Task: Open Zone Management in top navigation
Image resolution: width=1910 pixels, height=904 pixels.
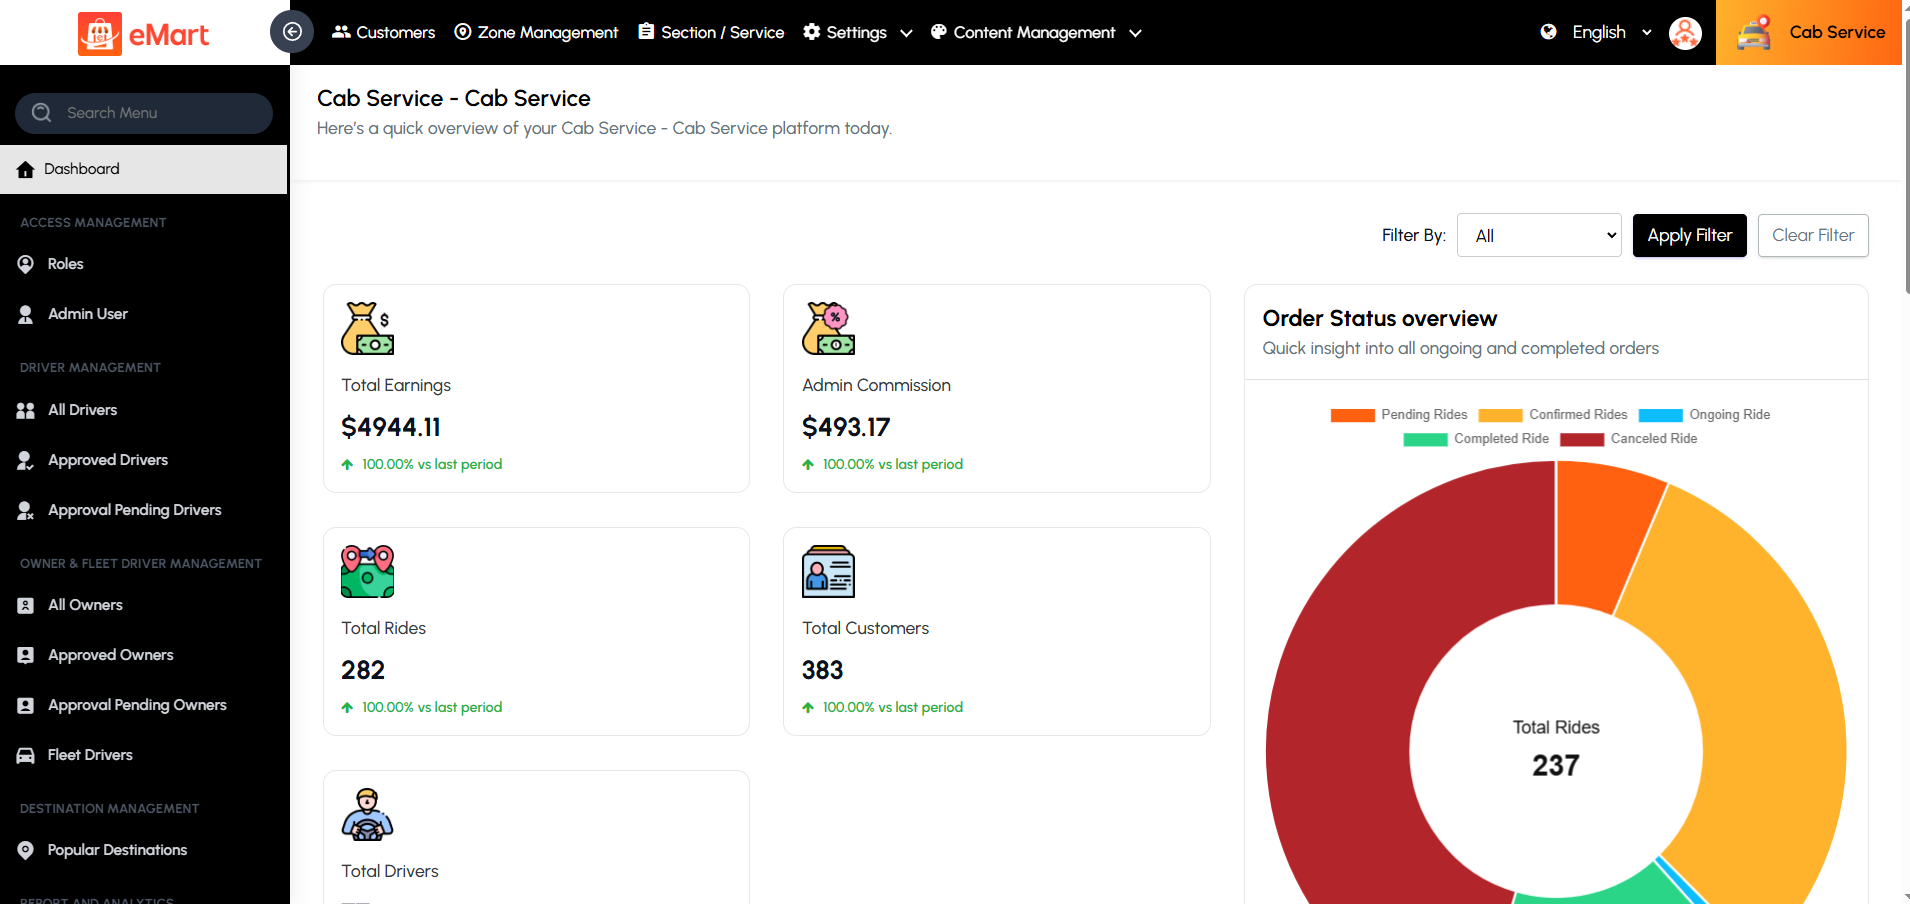Action: pyautogui.click(x=536, y=33)
